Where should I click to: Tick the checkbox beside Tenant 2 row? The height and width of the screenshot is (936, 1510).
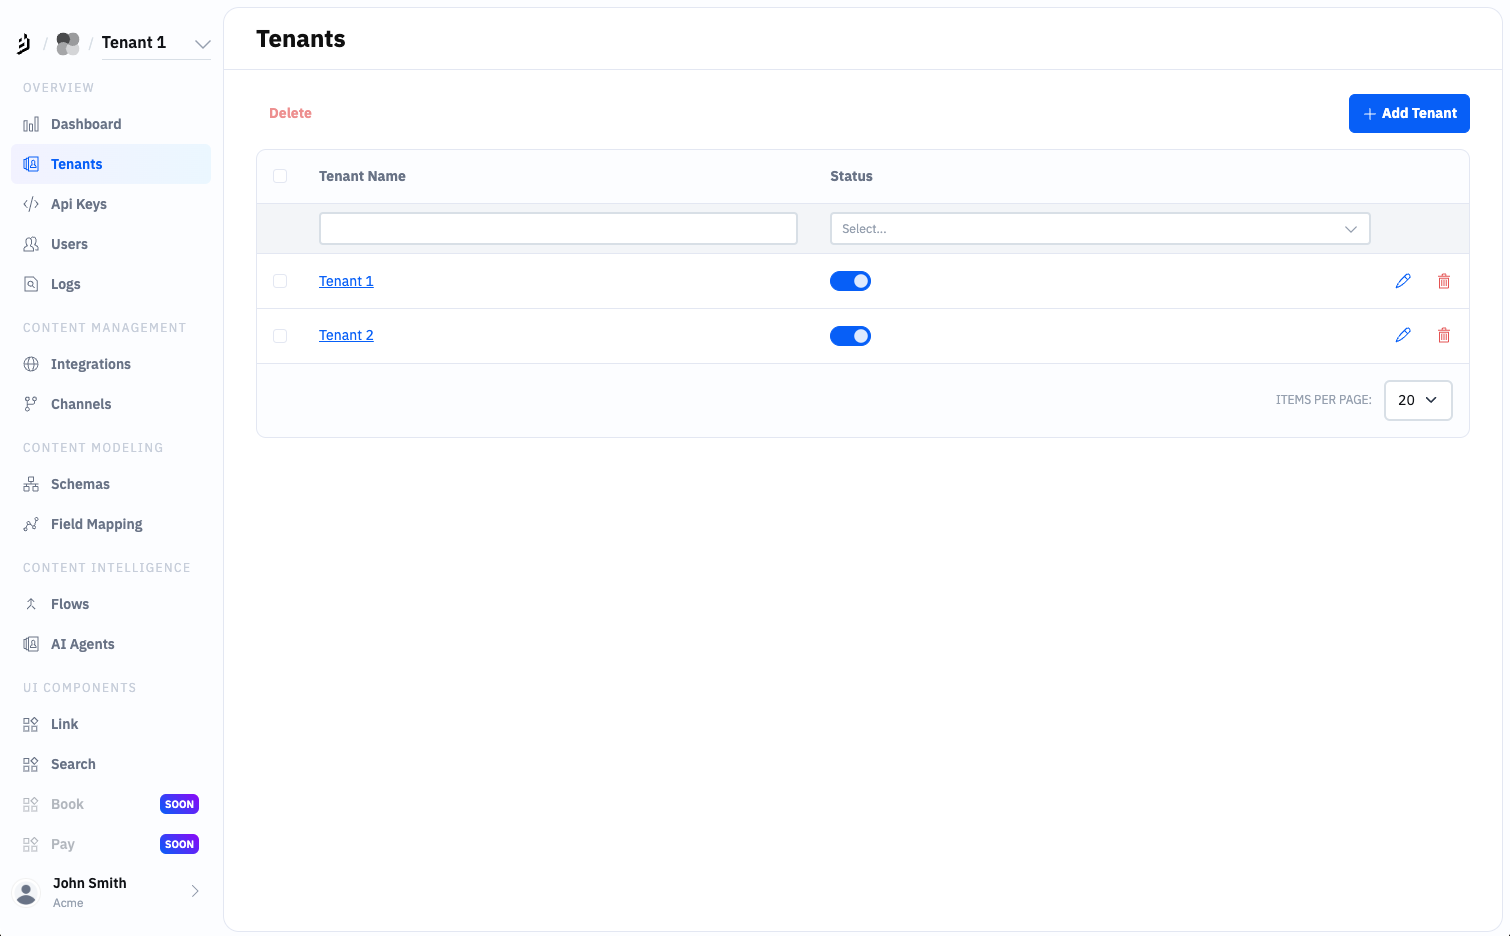coord(280,336)
